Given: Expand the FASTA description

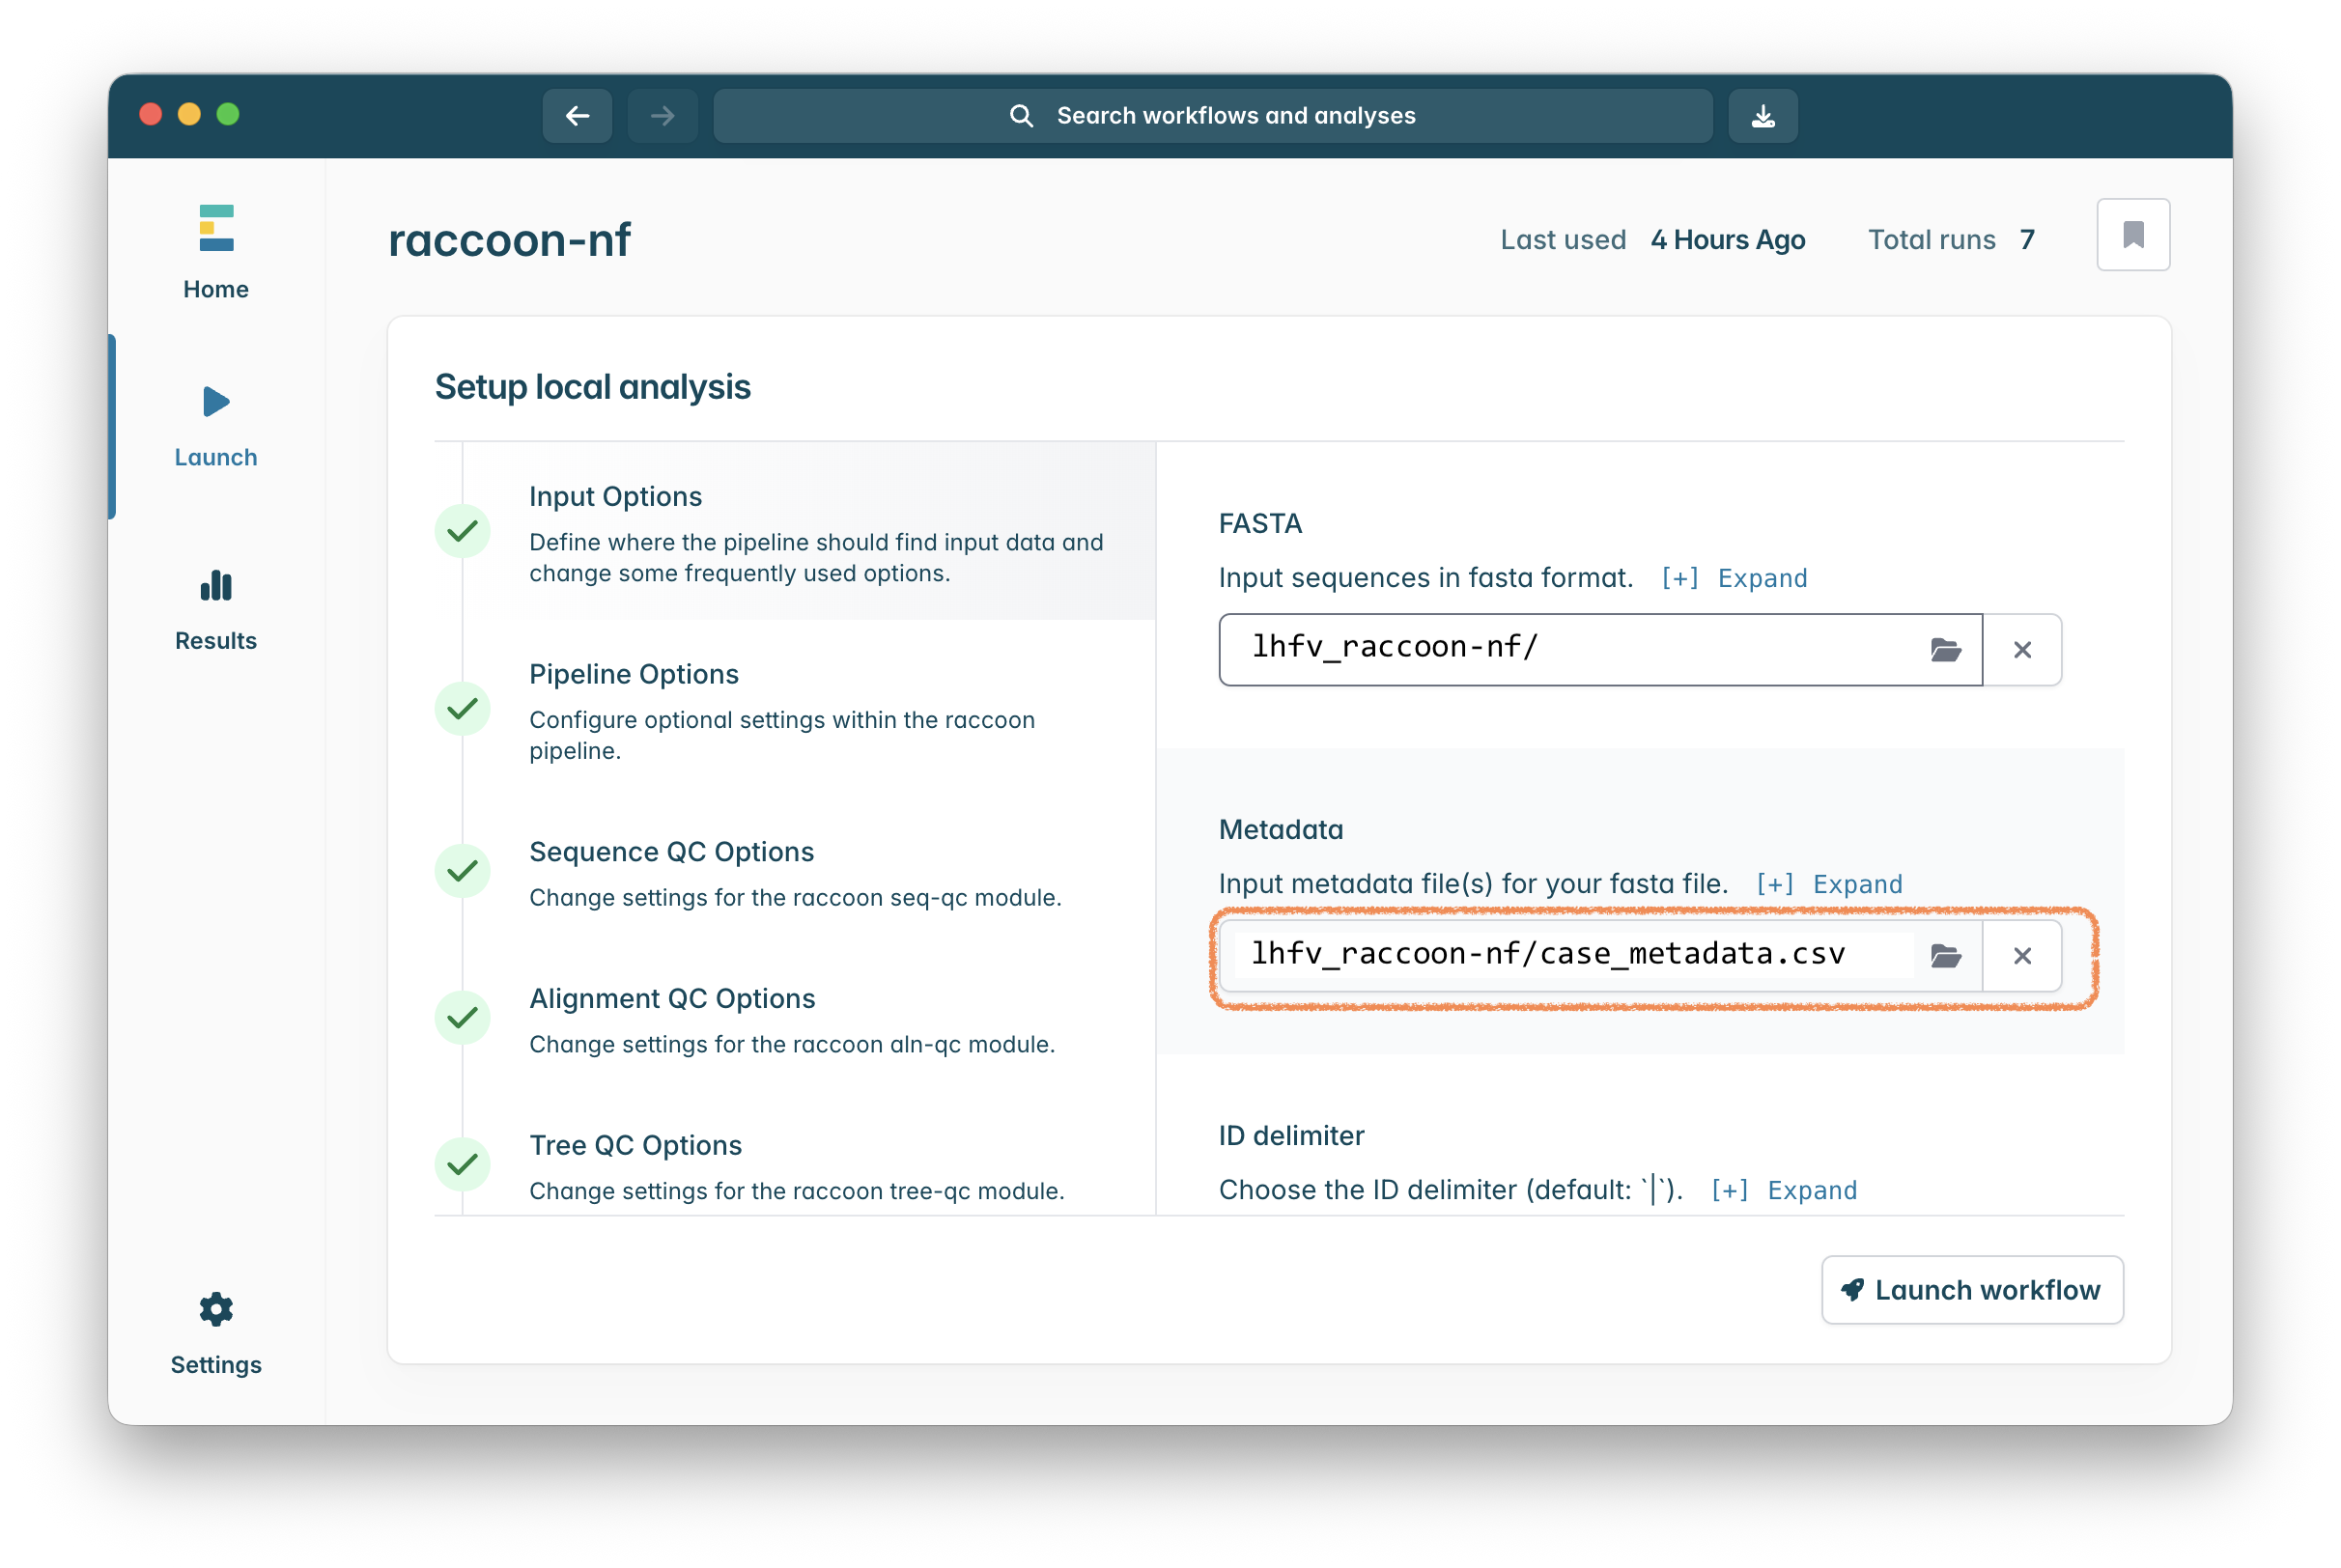Looking at the screenshot, I should coord(1734,578).
